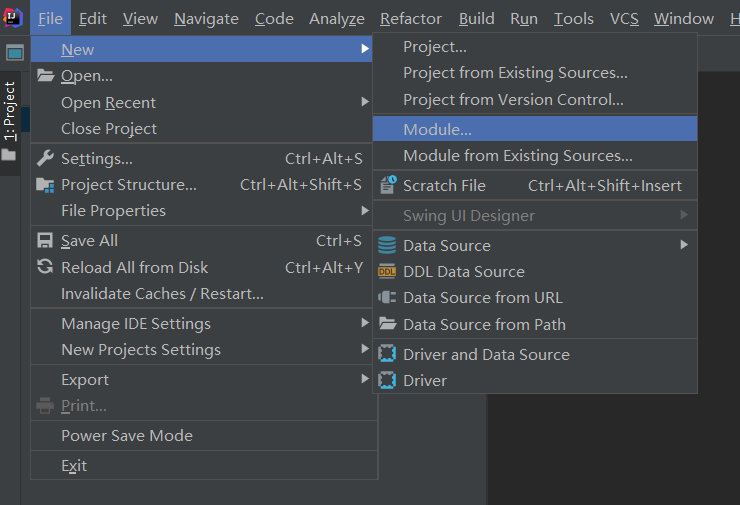Select Module... from the New submenu
Image resolution: width=740 pixels, height=505 pixels.
[x=437, y=129]
